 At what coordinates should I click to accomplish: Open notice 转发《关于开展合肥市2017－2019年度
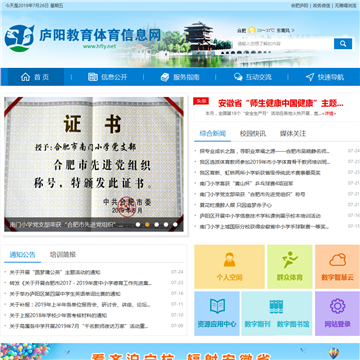pyautogui.click(x=81, y=283)
